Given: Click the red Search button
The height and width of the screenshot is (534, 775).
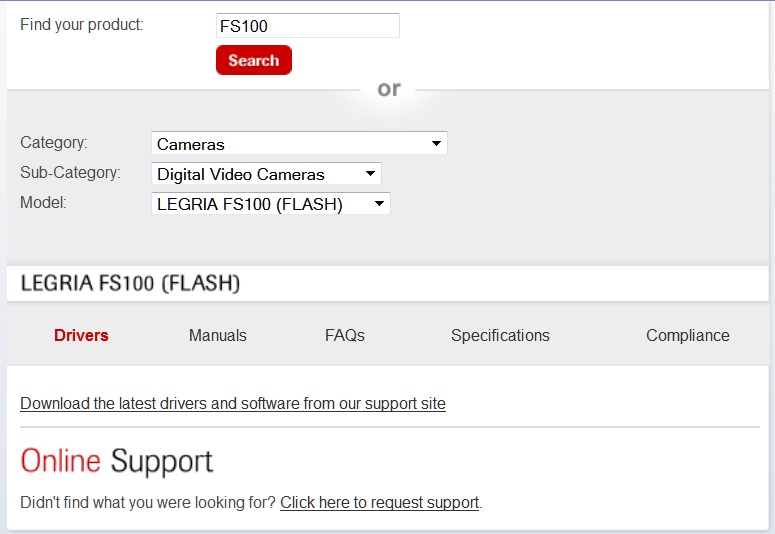Looking at the screenshot, I should (x=254, y=60).
